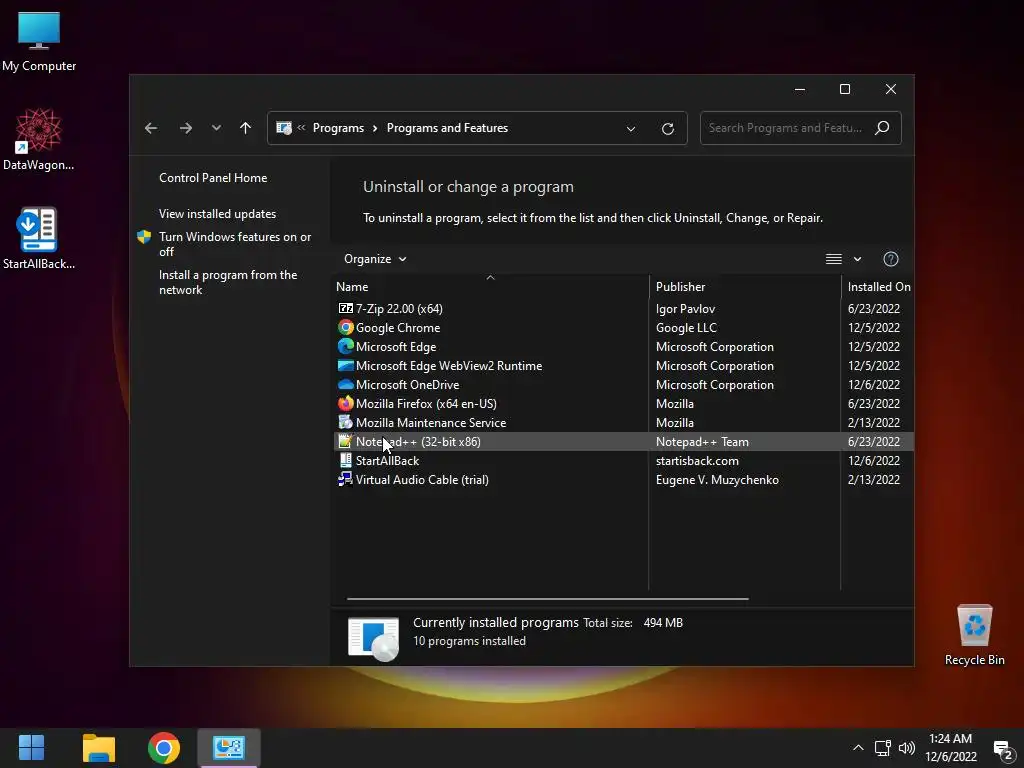This screenshot has height=768, width=1024.
Task: Click the Control Panel taskbar icon
Action: pyautogui.click(x=229, y=748)
